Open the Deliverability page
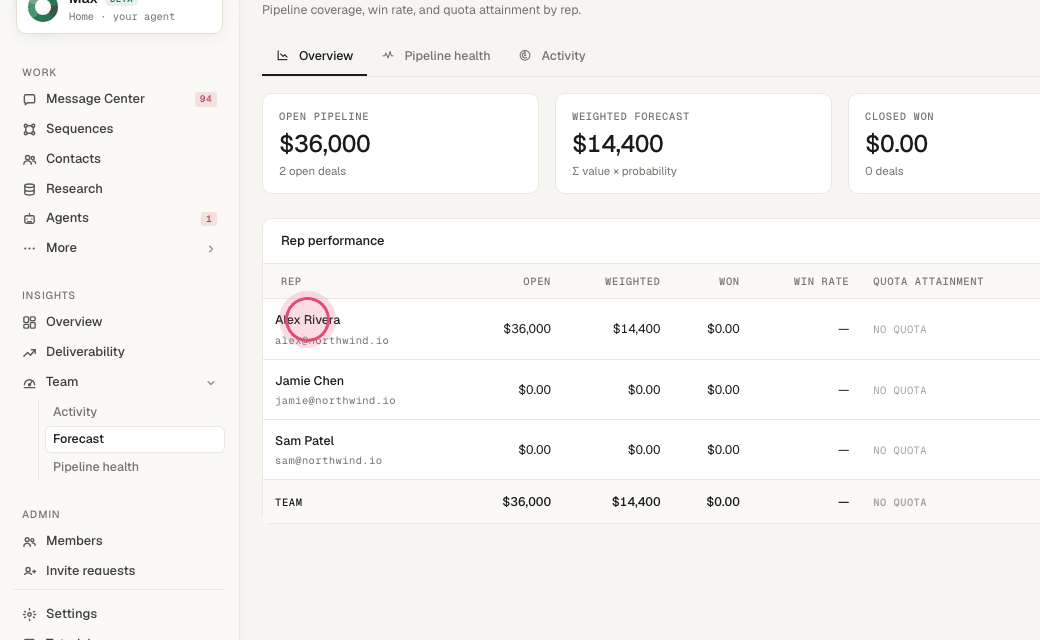 pyautogui.click(x=119, y=352)
